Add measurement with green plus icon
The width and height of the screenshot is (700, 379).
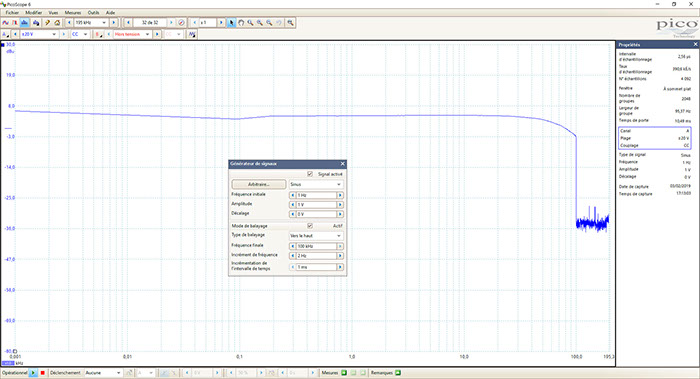point(344,373)
